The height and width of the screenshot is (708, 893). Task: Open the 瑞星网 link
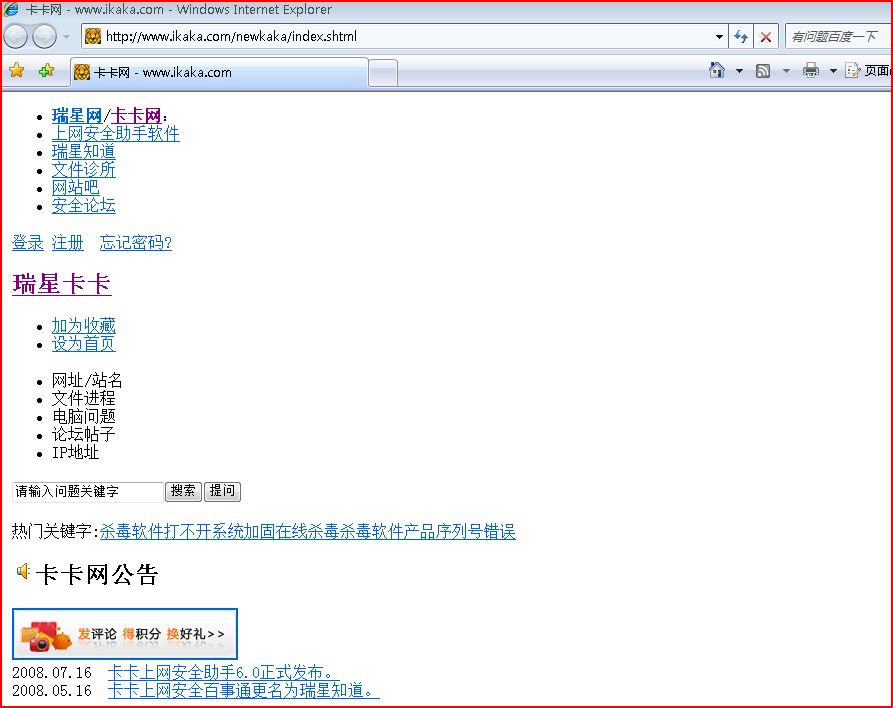(x=77, y=116)
